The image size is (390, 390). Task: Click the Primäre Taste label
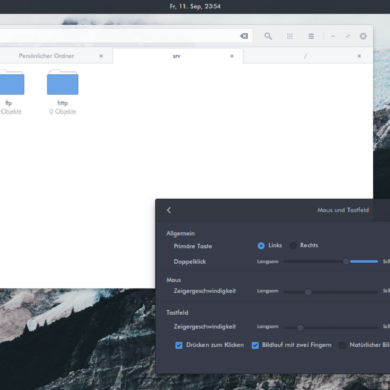(x=193, y=246)
